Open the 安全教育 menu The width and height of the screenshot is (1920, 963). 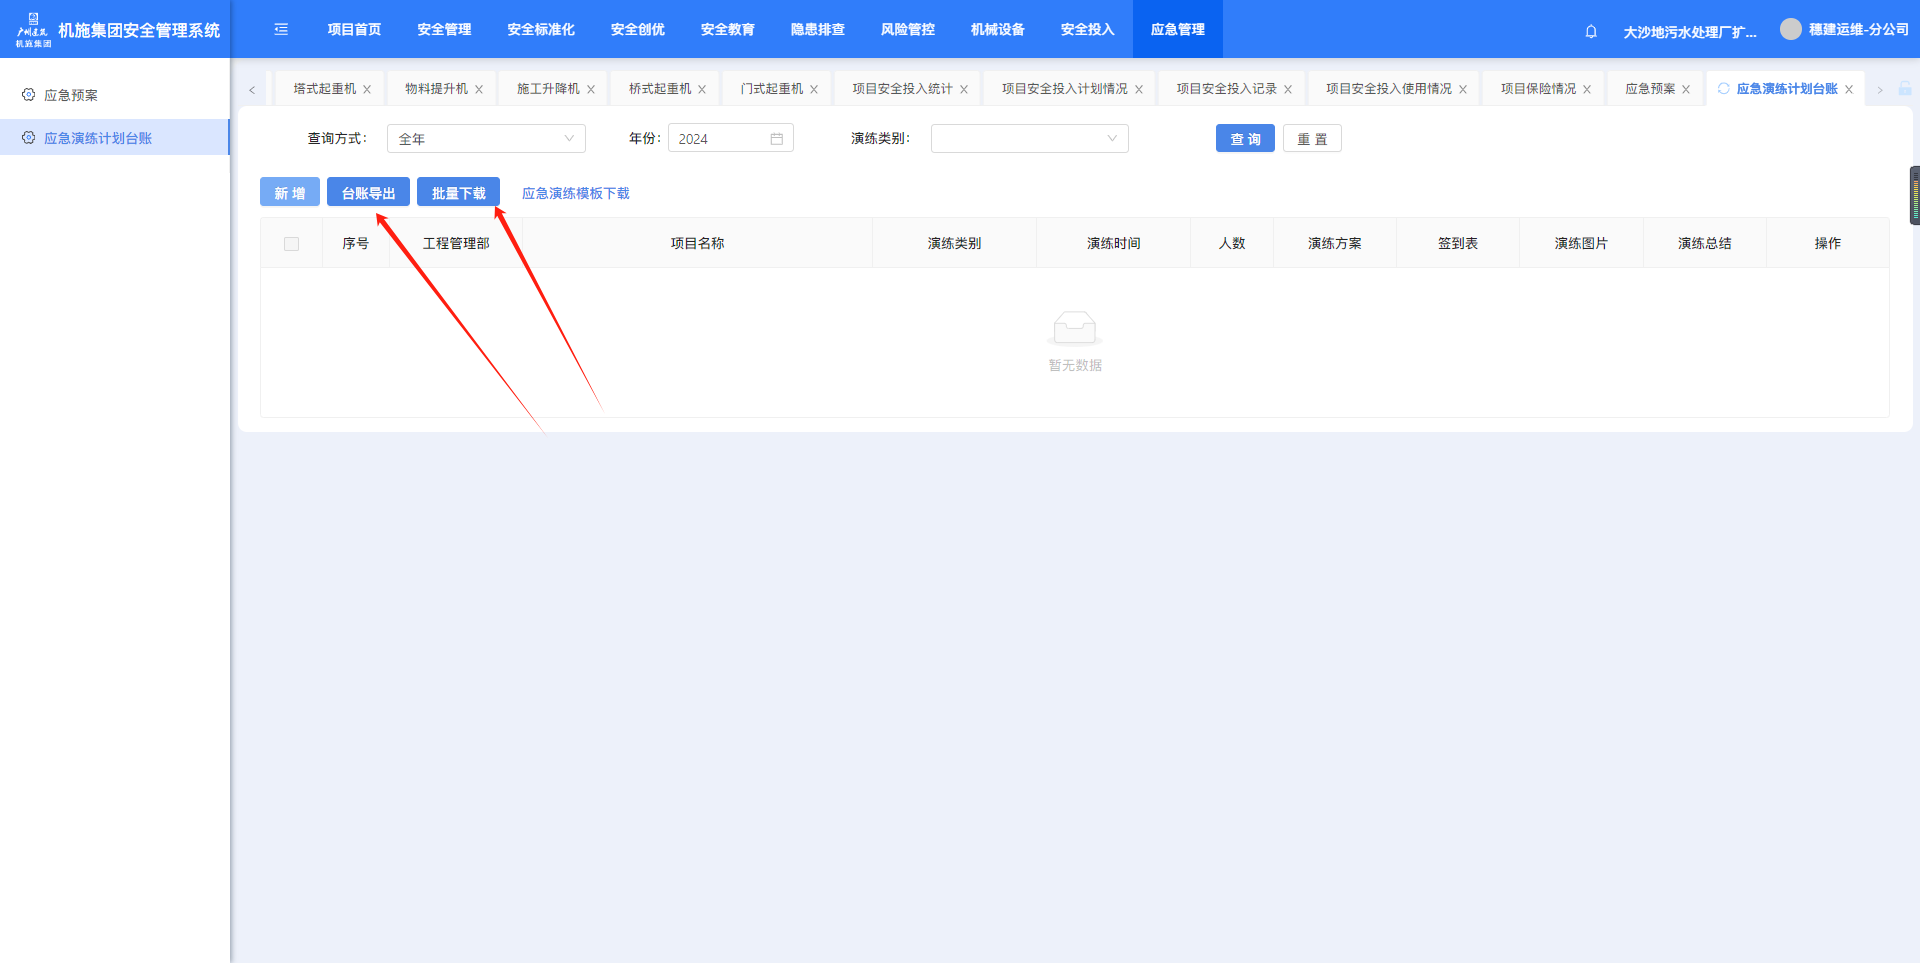pos(727,30)
